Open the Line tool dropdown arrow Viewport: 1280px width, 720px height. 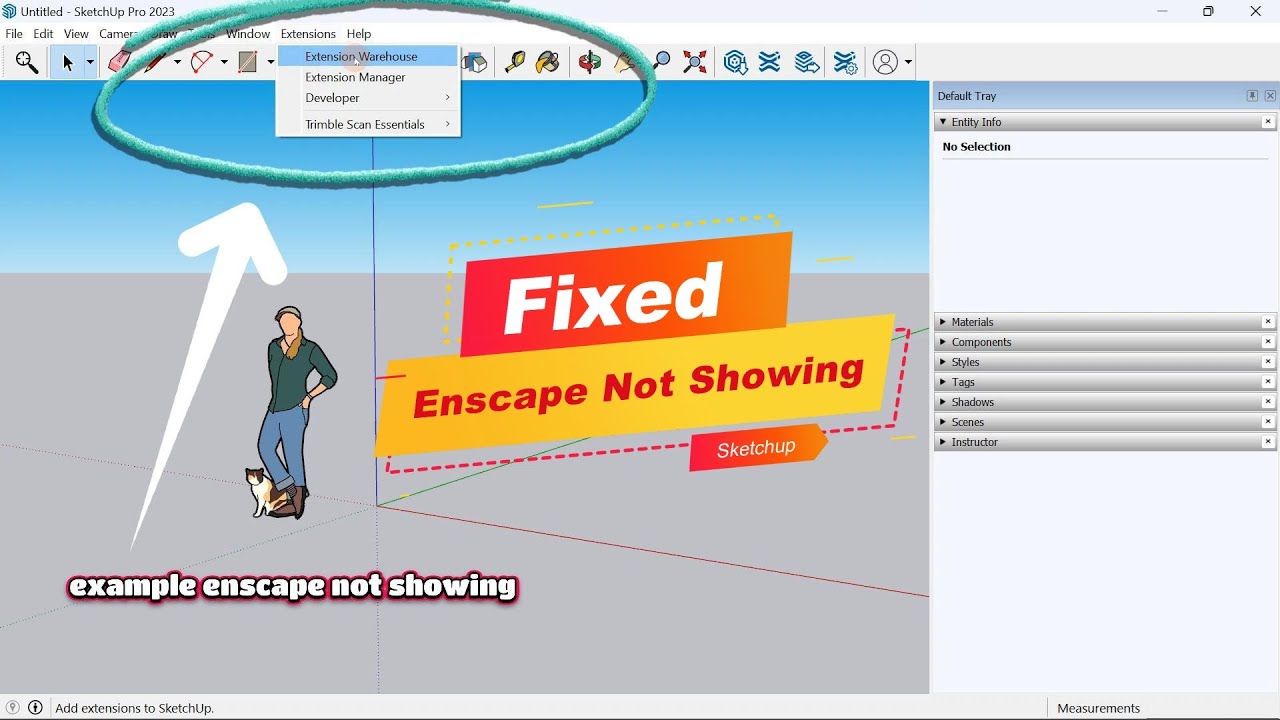click(x=177, y=62)
